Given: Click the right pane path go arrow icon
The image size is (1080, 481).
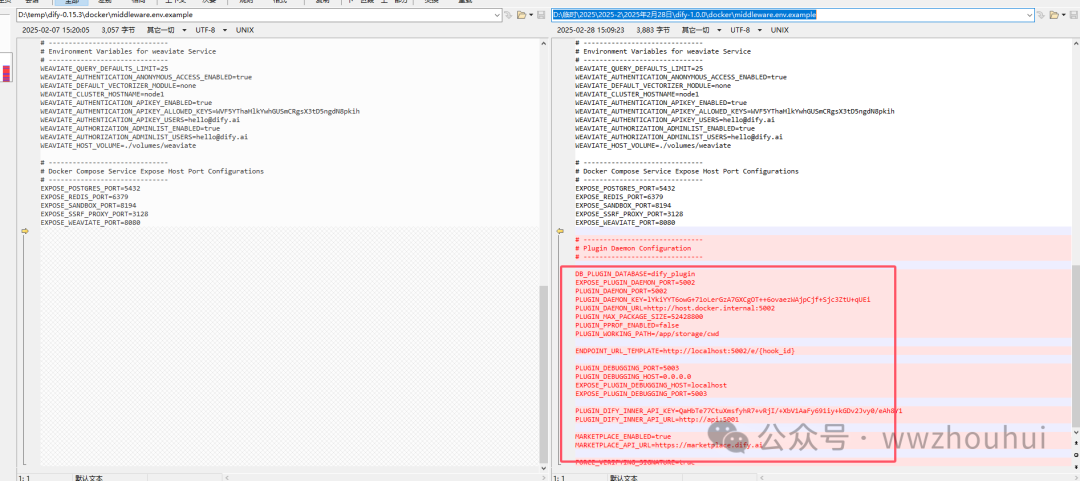Looking at the screenshot, I should point(1041,16).
